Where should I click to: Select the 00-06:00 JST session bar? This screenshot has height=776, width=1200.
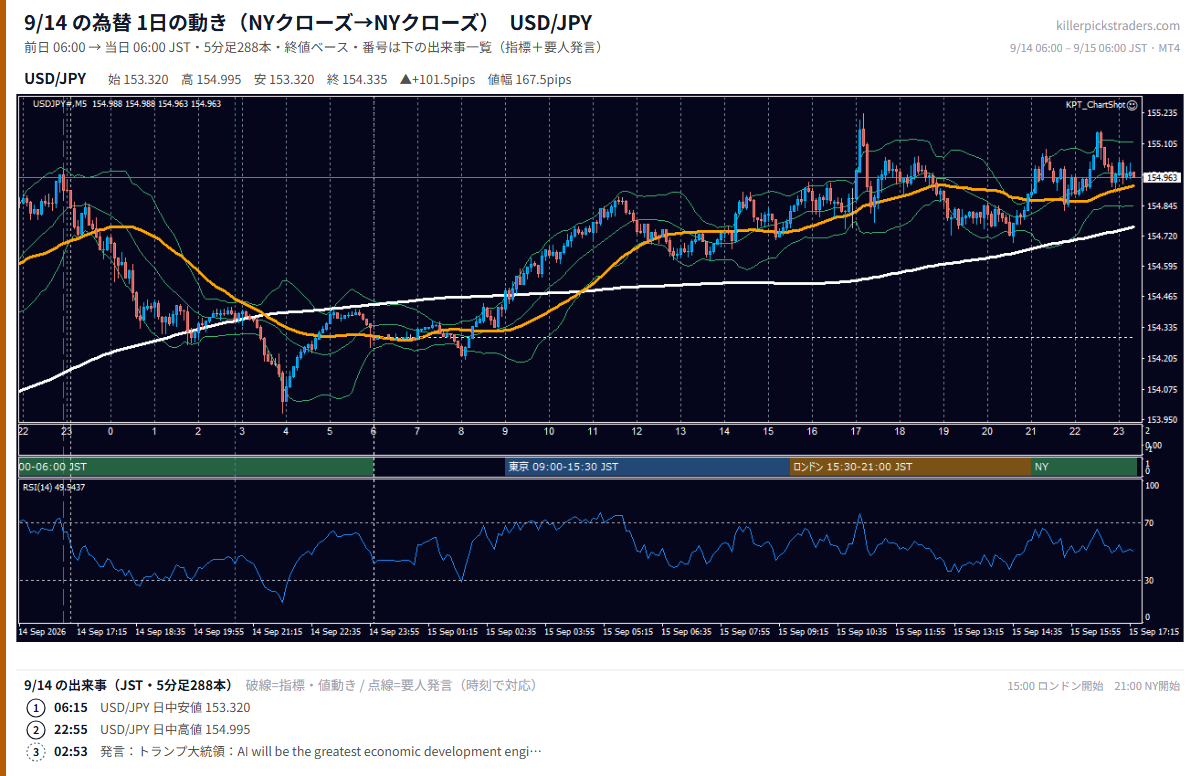(196, 467)
